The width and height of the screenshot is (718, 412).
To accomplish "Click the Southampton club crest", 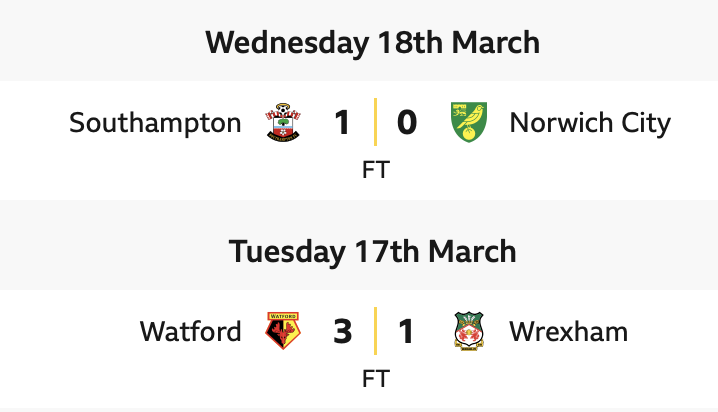I will [280, 123].
